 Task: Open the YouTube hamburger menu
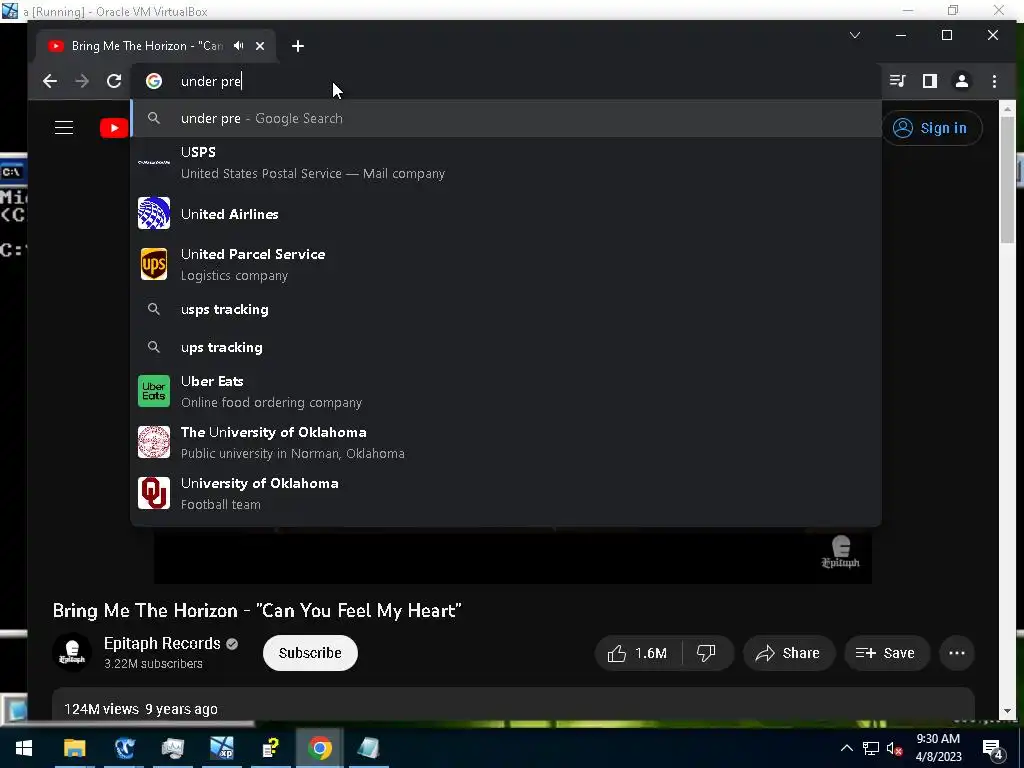coord(64,127)
